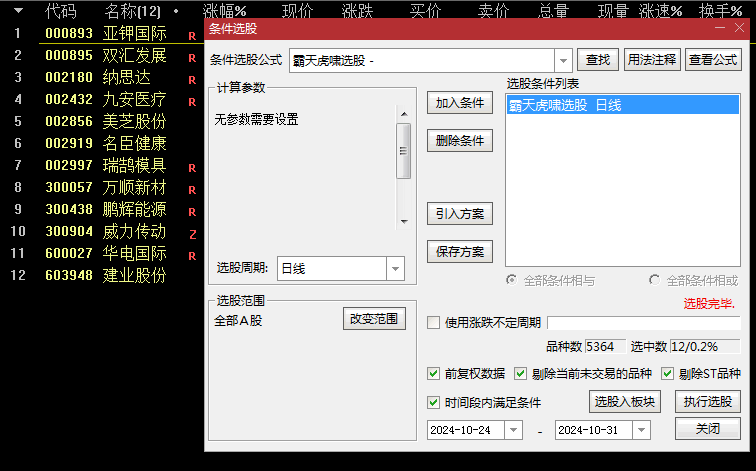Sort by 名称(12) column header

tap(133, 11)
